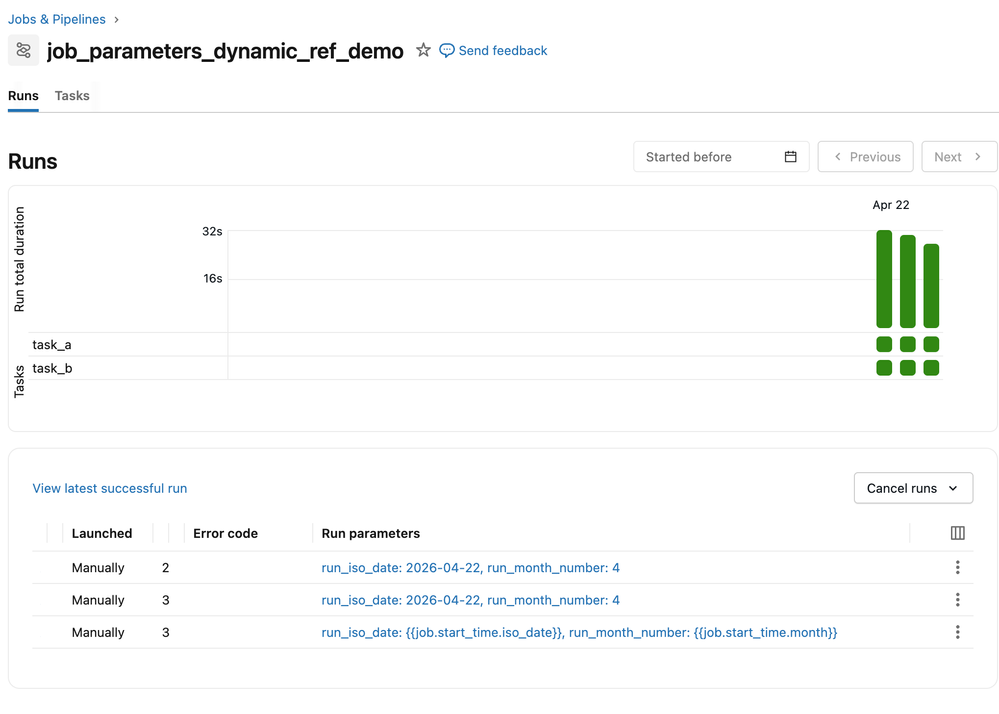999x714 pixels.
Task: Open the Jobs & Pipelines breadcrumb
Action: (56, 18)
